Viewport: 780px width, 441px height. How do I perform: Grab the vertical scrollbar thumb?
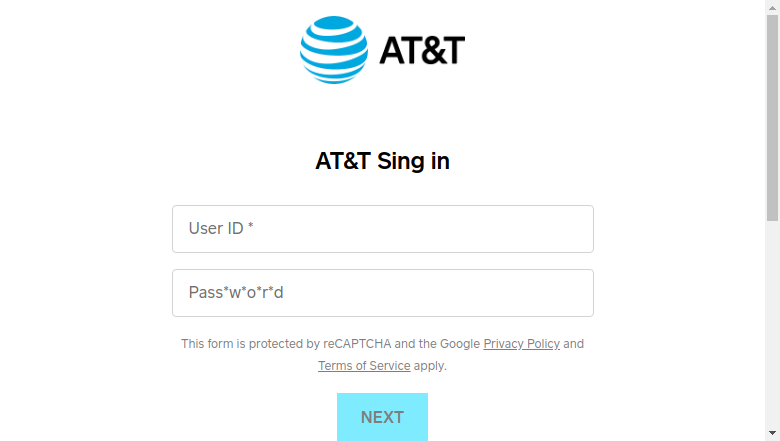click(x=772, y=118)
